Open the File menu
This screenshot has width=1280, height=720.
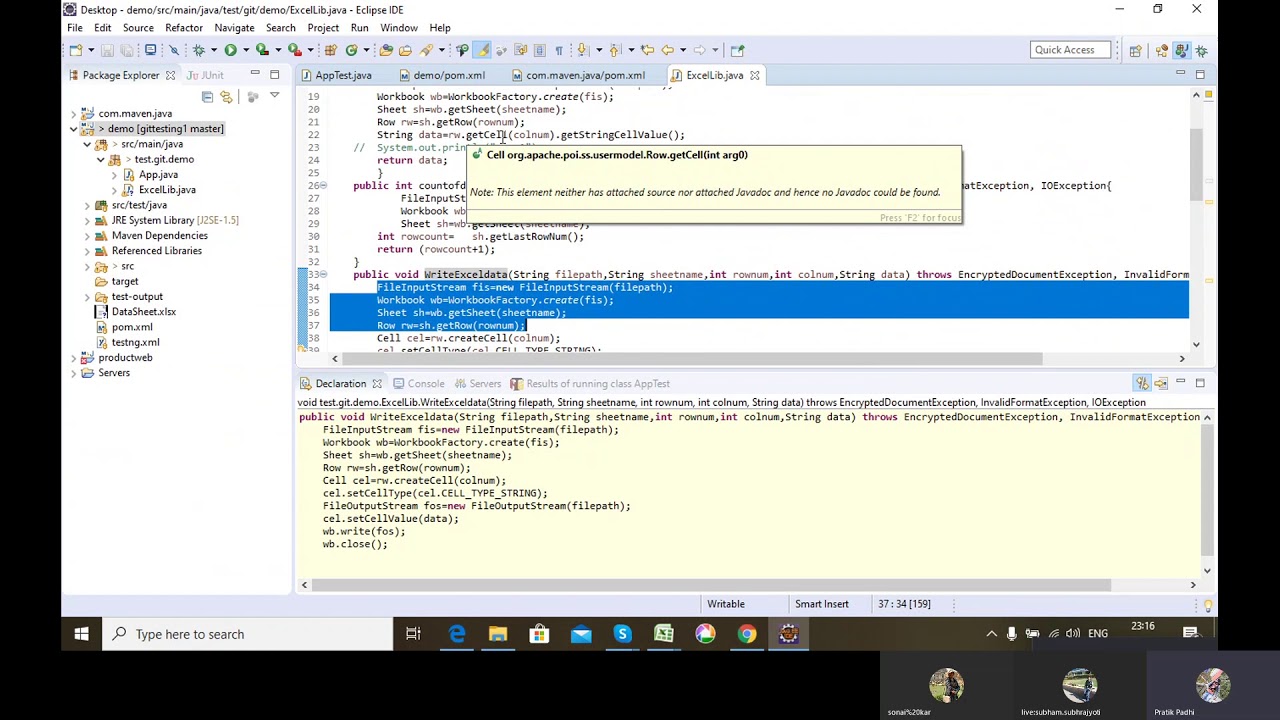75,28
